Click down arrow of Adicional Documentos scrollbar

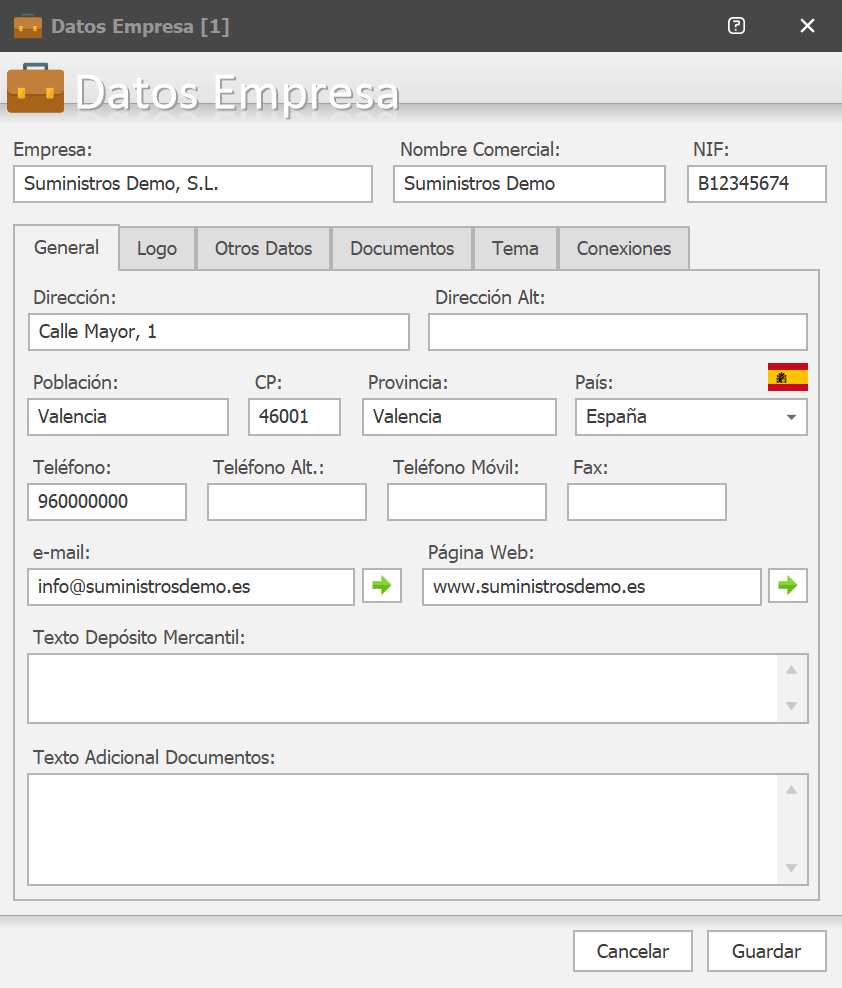tap(792, 868)
